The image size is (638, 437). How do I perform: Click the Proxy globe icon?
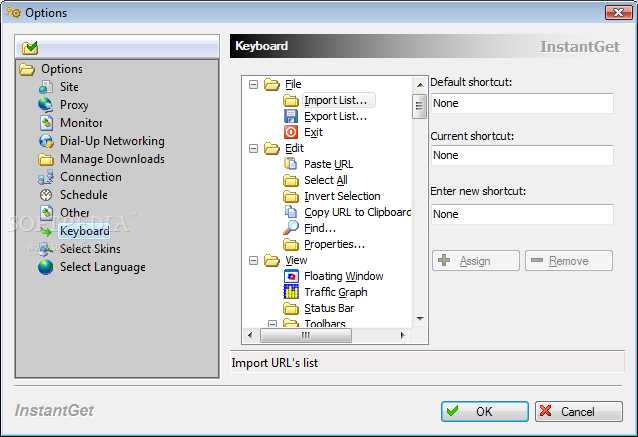[x=46, y=105]
